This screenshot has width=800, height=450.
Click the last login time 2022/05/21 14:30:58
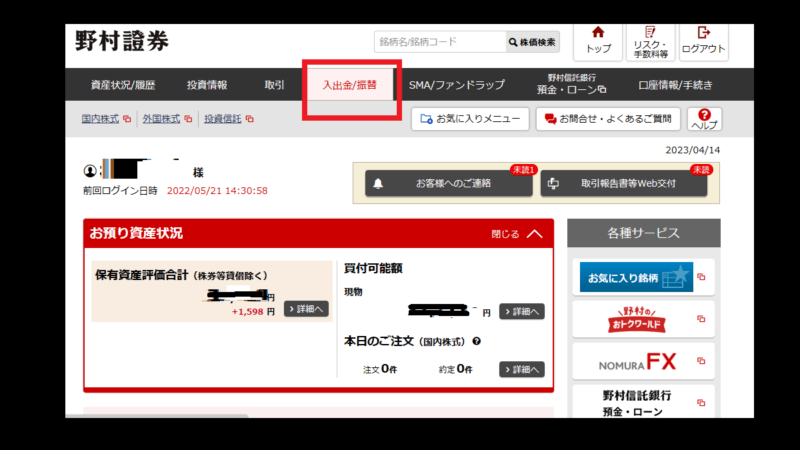[217, 191]
